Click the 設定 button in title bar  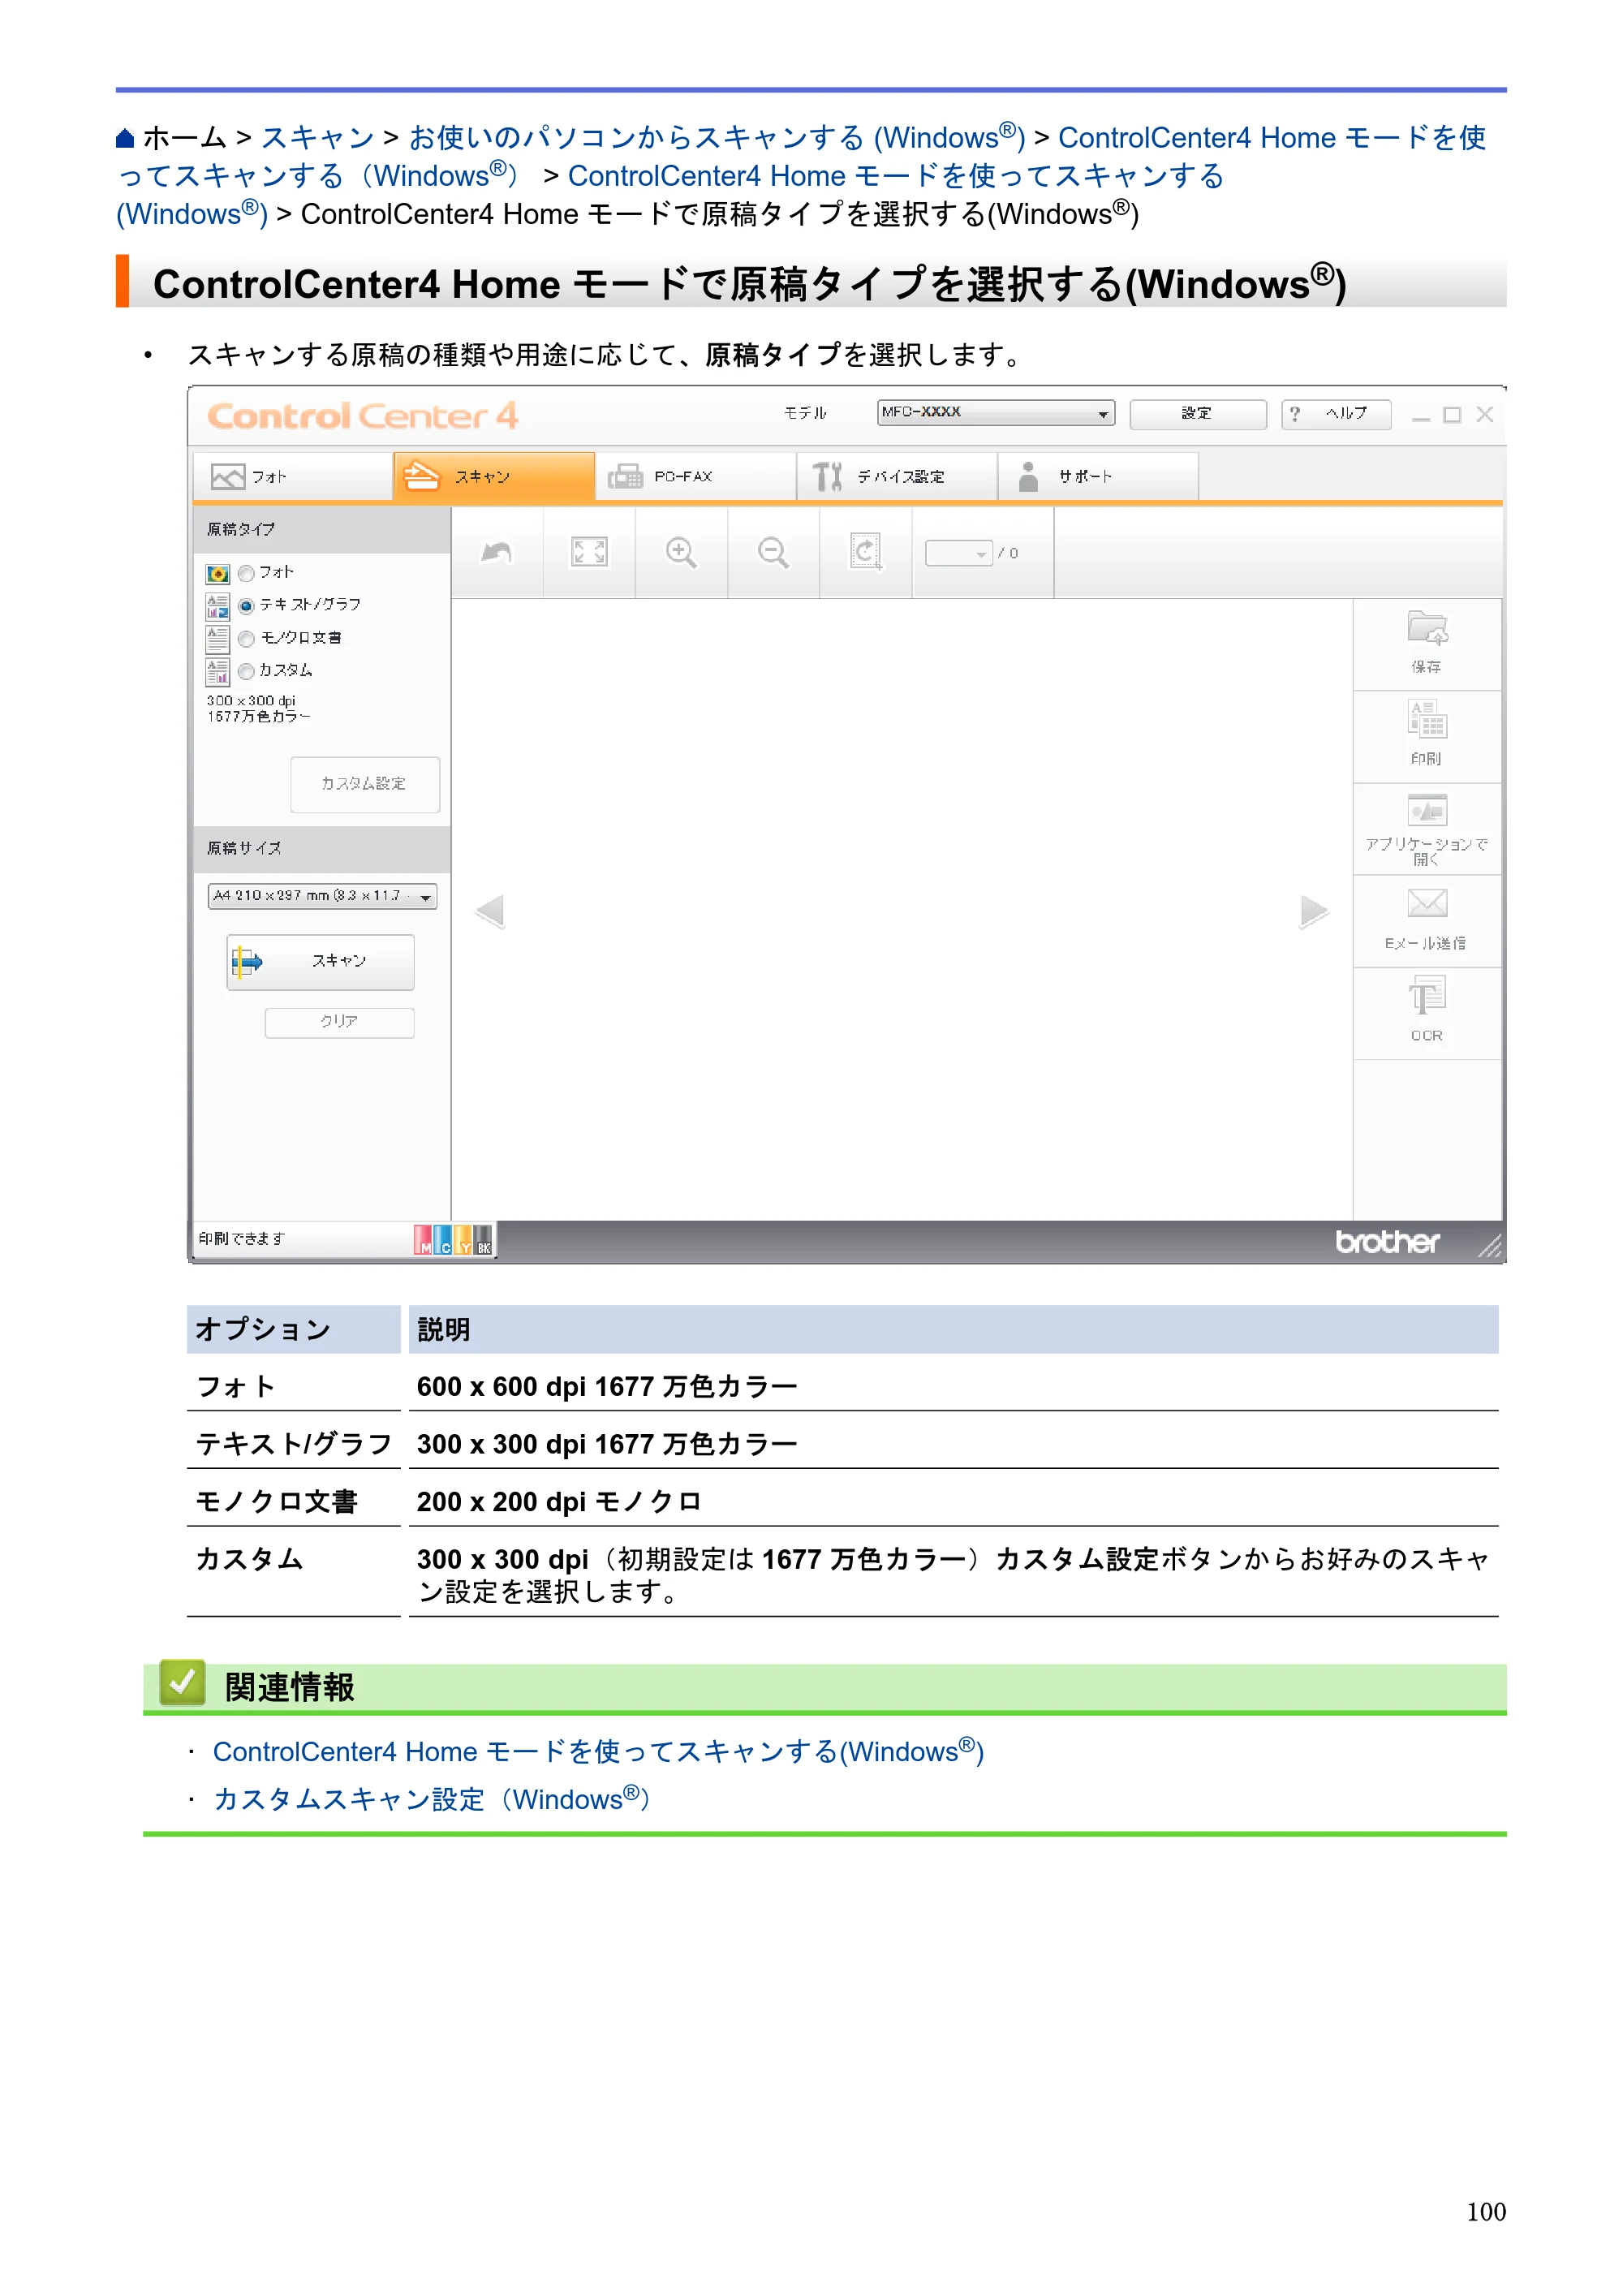[x=1197, y=414]
